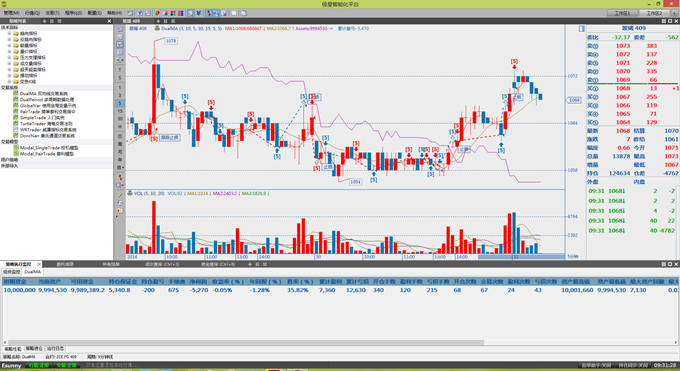Click the DualMA printer icon on chart
680x371 pixels.
click(x=157, y=29)
